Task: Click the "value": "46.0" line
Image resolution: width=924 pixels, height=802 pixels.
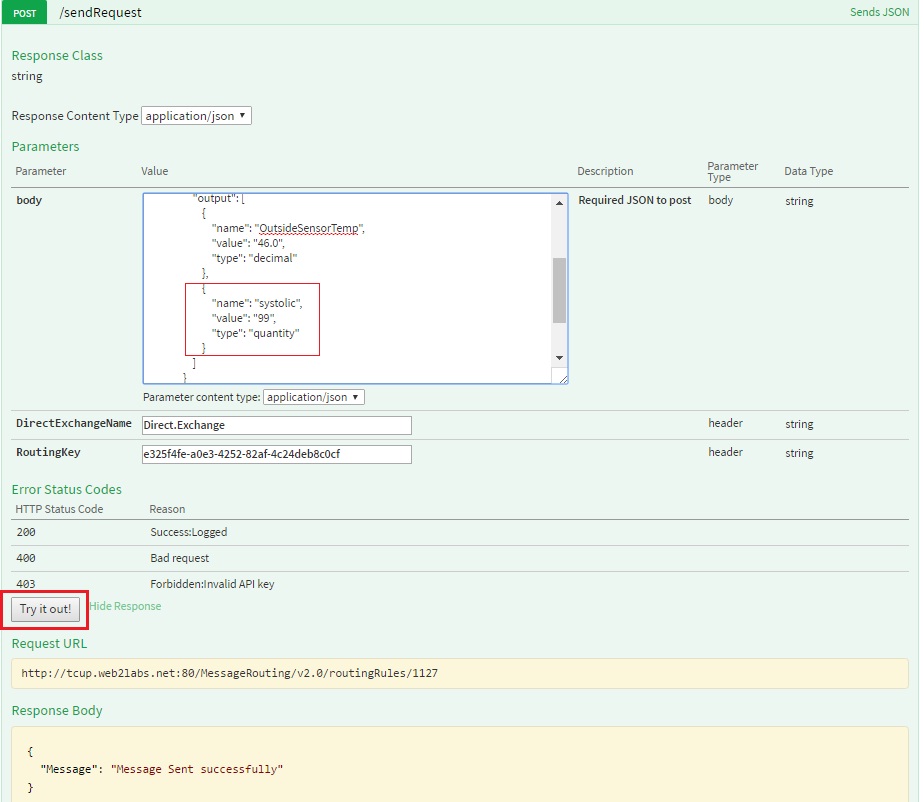Action: (x=248, y=243)
